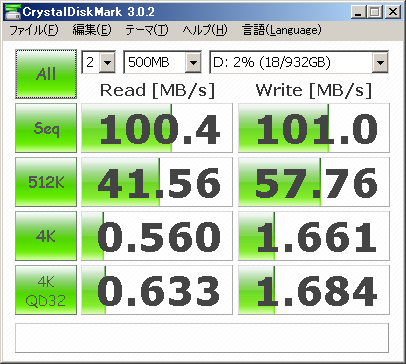Select the Seq write result 101.0
406x364 pixels.
click(314, 128)
